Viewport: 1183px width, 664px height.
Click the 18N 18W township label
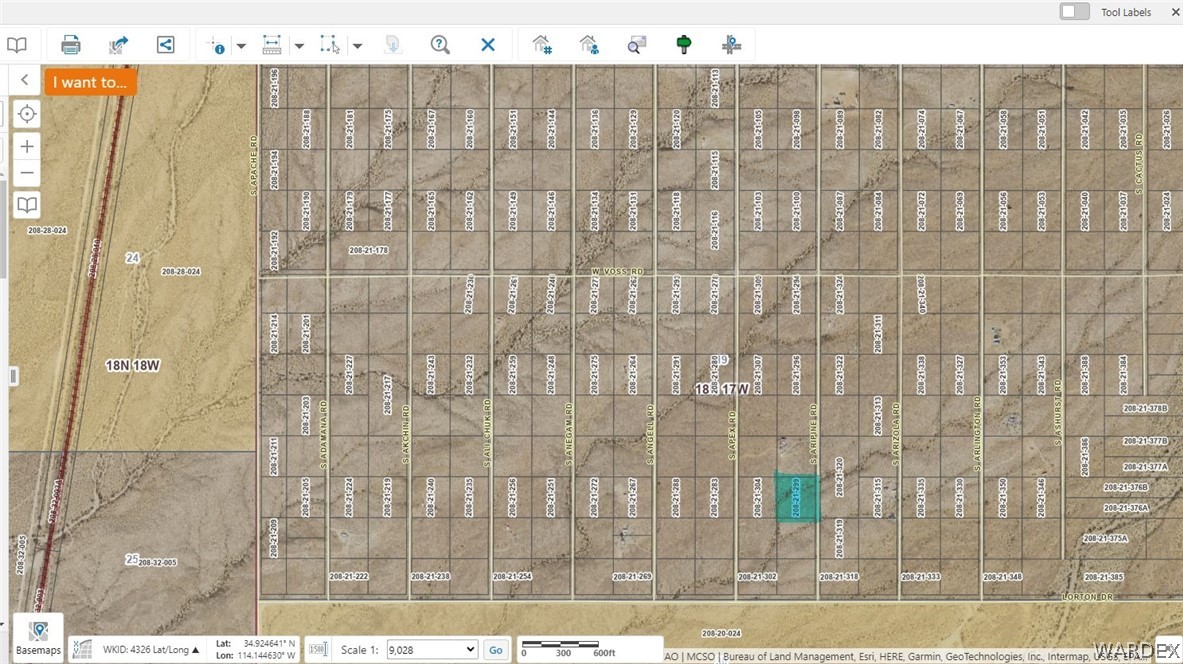click(x=133, y=365)
